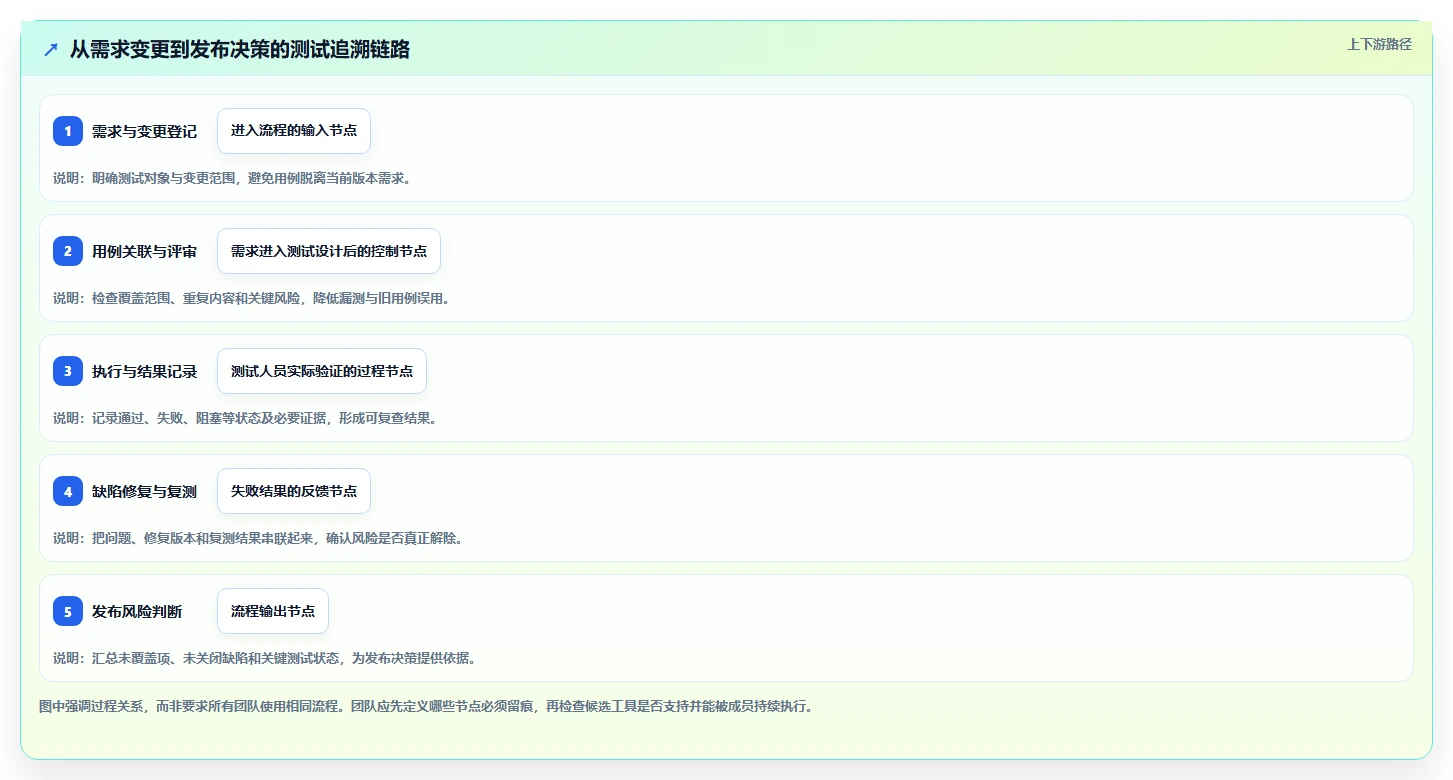
Task: Select the 执行与结果记录 step heading
Action: [x=144, y=371]
